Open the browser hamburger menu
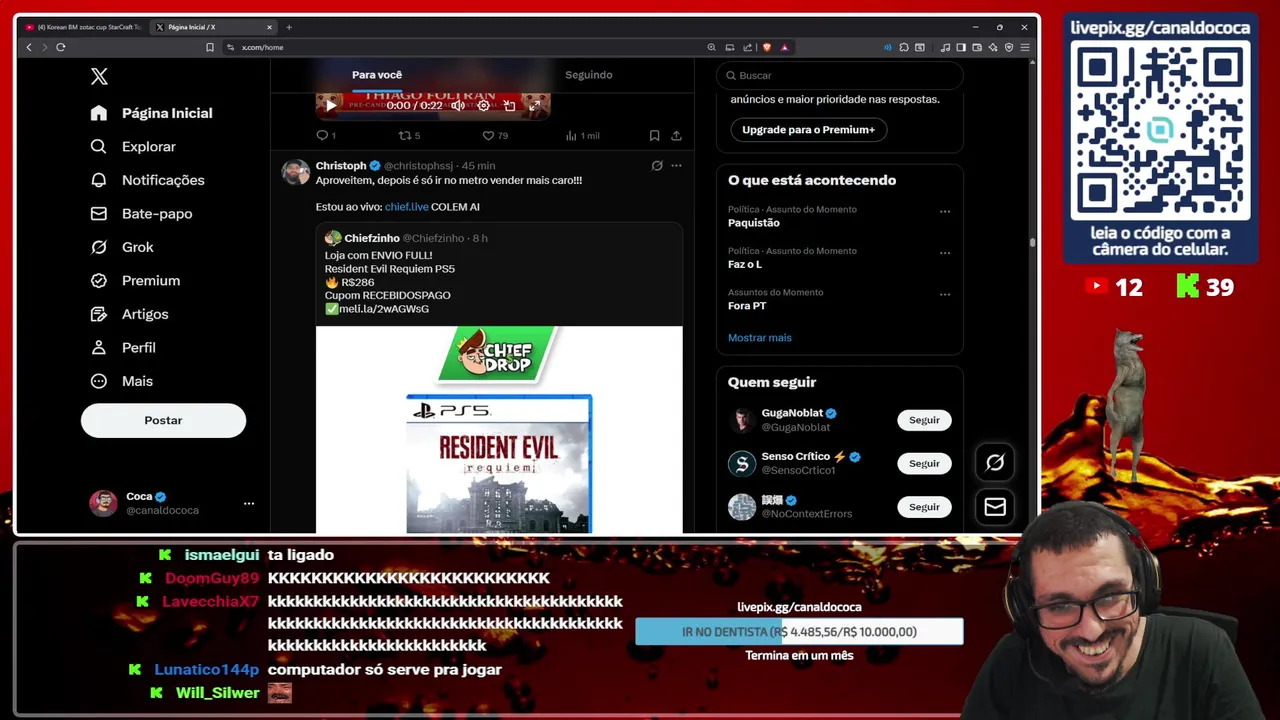Image resolution: width=1280 pixels, height=720 pixels. click(x=1025, y=47)
